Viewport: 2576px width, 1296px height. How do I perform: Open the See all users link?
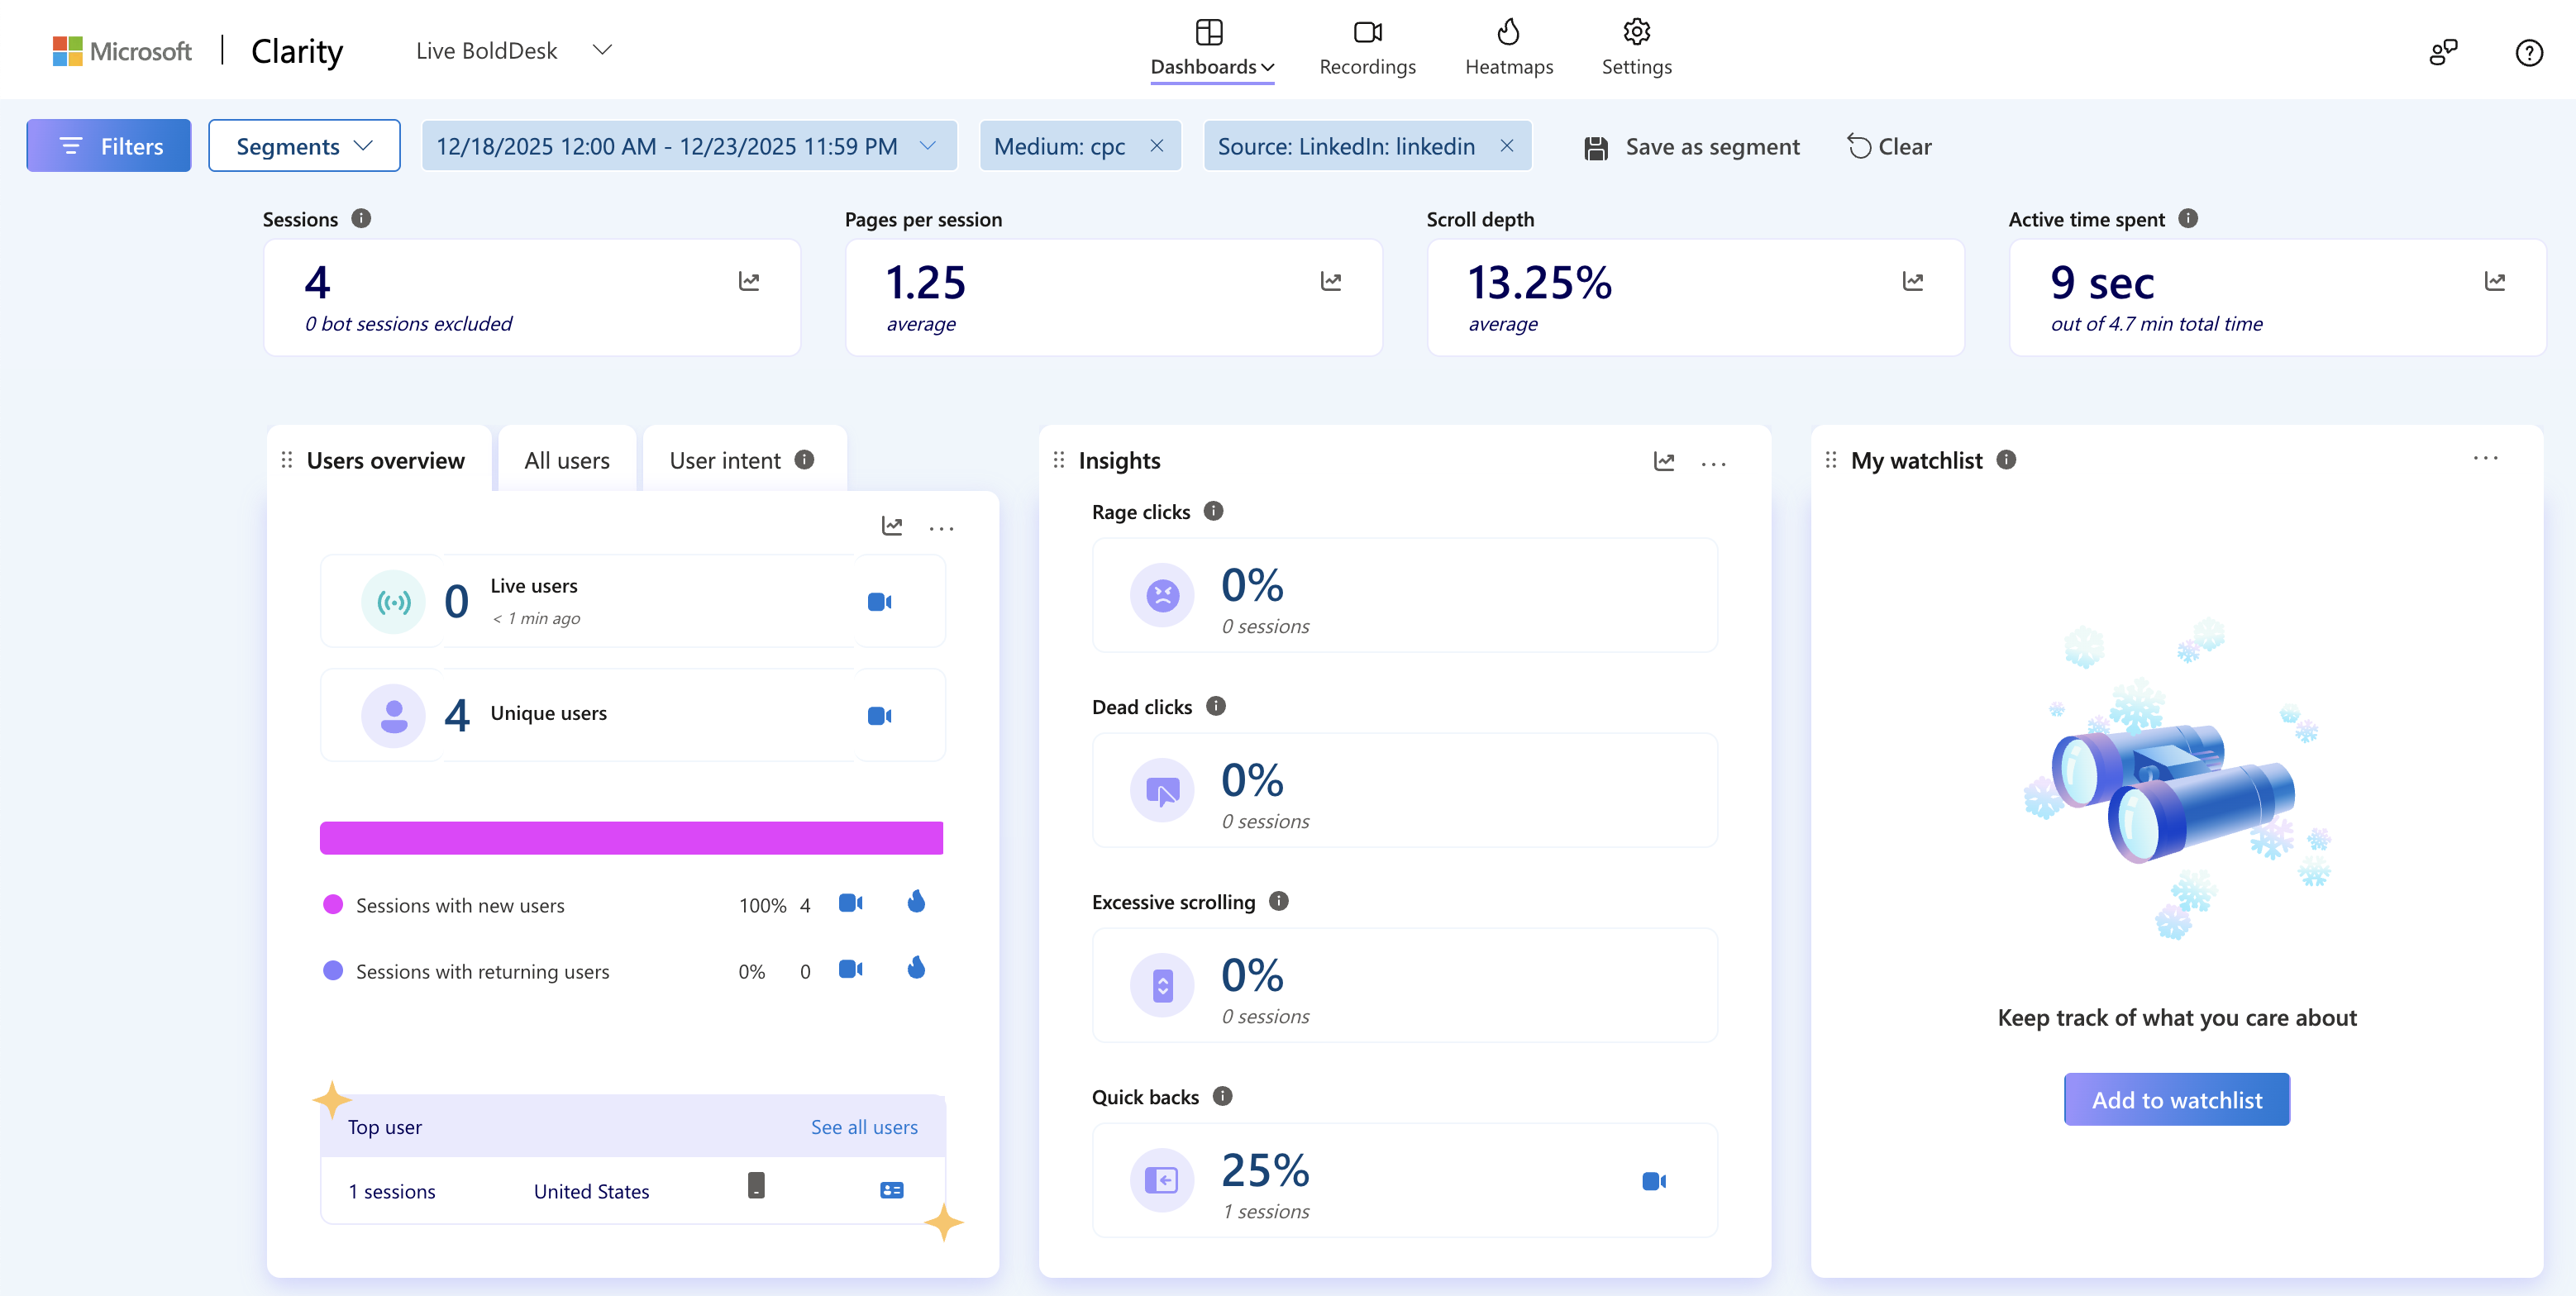[863, 1127]
